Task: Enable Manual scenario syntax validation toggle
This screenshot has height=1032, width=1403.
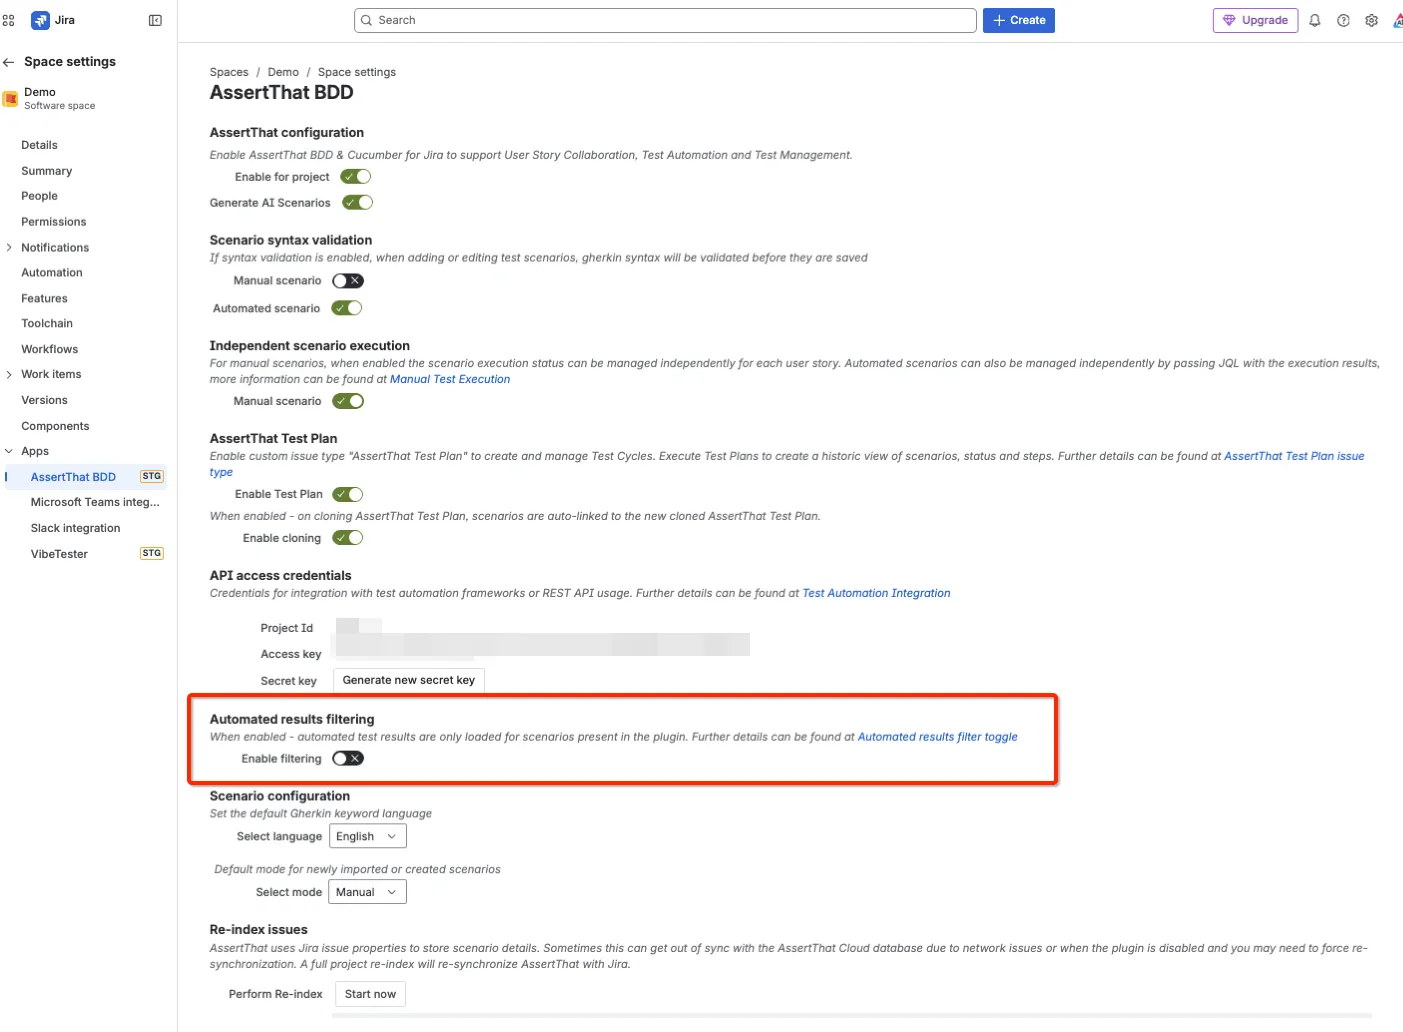Action: pyautogui.click(x=348, y=281)
